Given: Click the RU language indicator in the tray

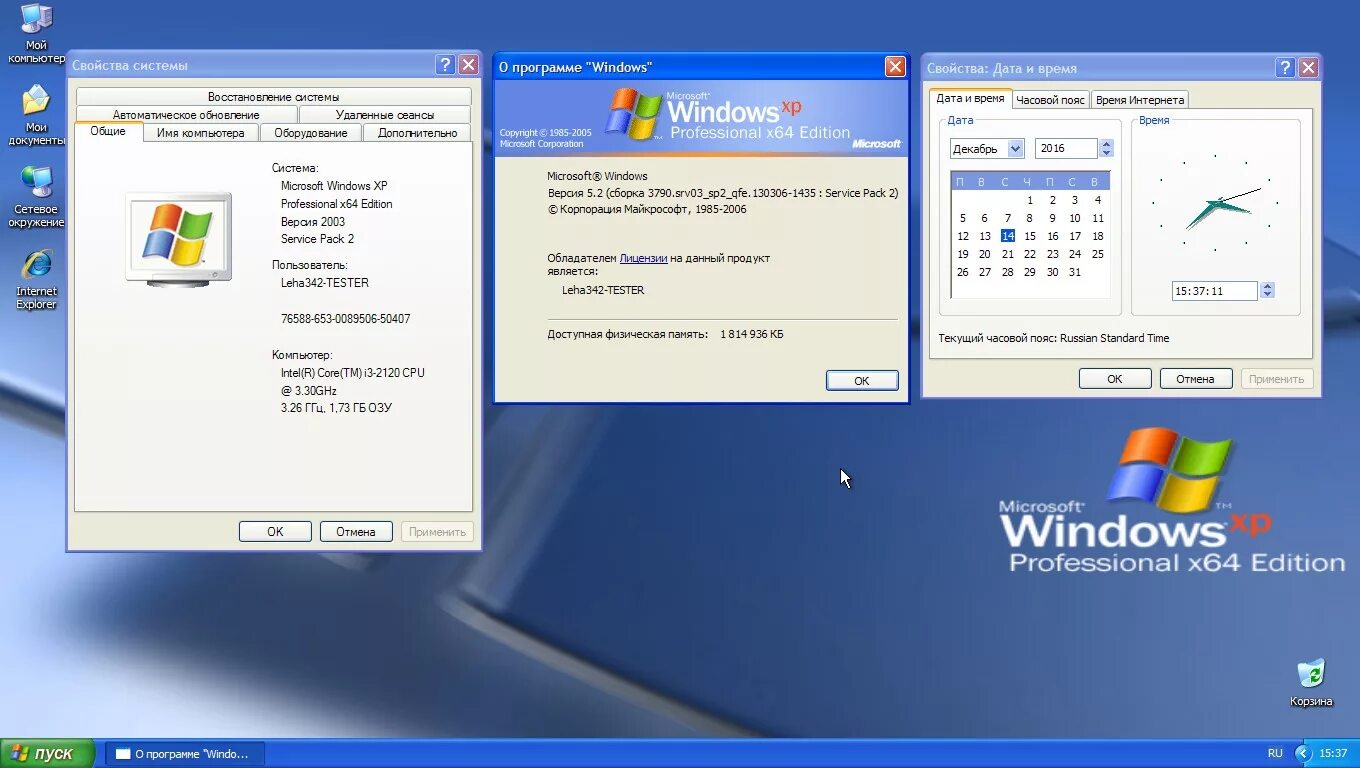Looking at the screenshot, I should tap(1275, 753).
